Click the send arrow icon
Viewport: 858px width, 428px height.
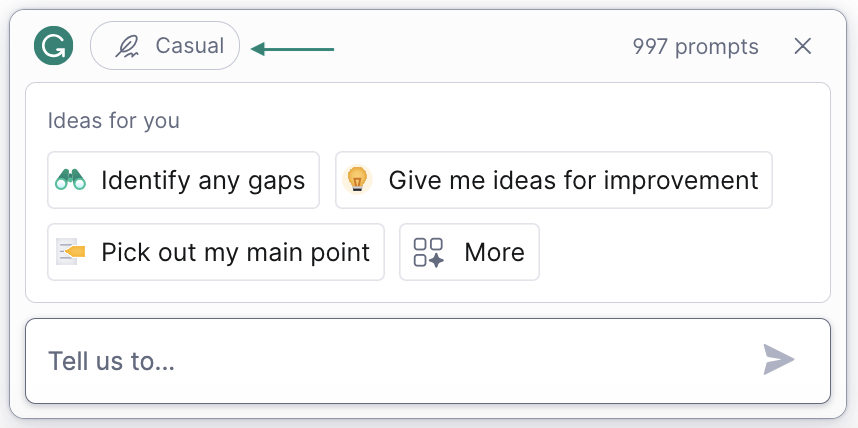pos(779,360)
